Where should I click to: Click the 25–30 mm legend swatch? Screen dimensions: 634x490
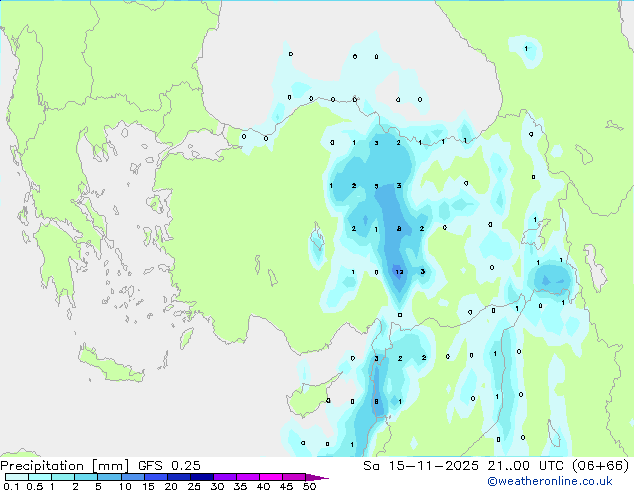click(201, 477)
